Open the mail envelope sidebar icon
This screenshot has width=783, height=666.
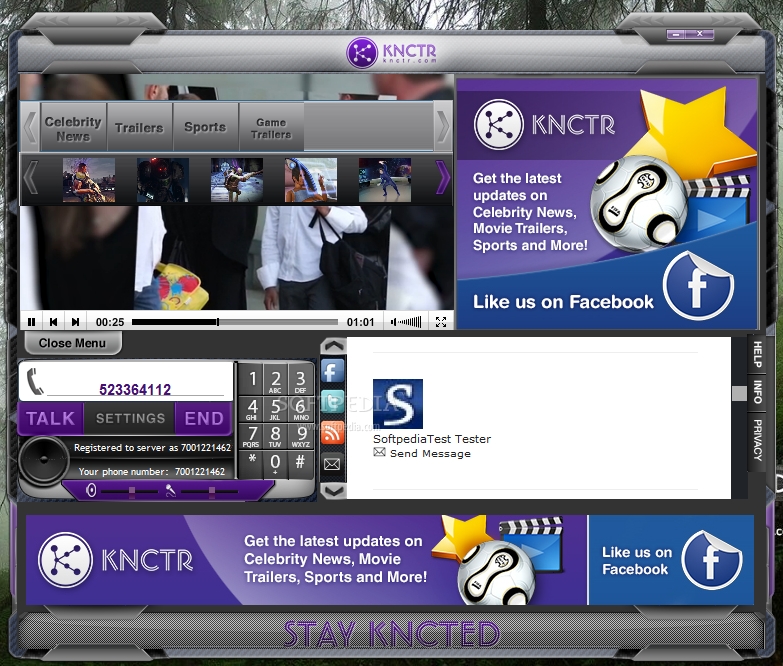(x=333, y=464)
